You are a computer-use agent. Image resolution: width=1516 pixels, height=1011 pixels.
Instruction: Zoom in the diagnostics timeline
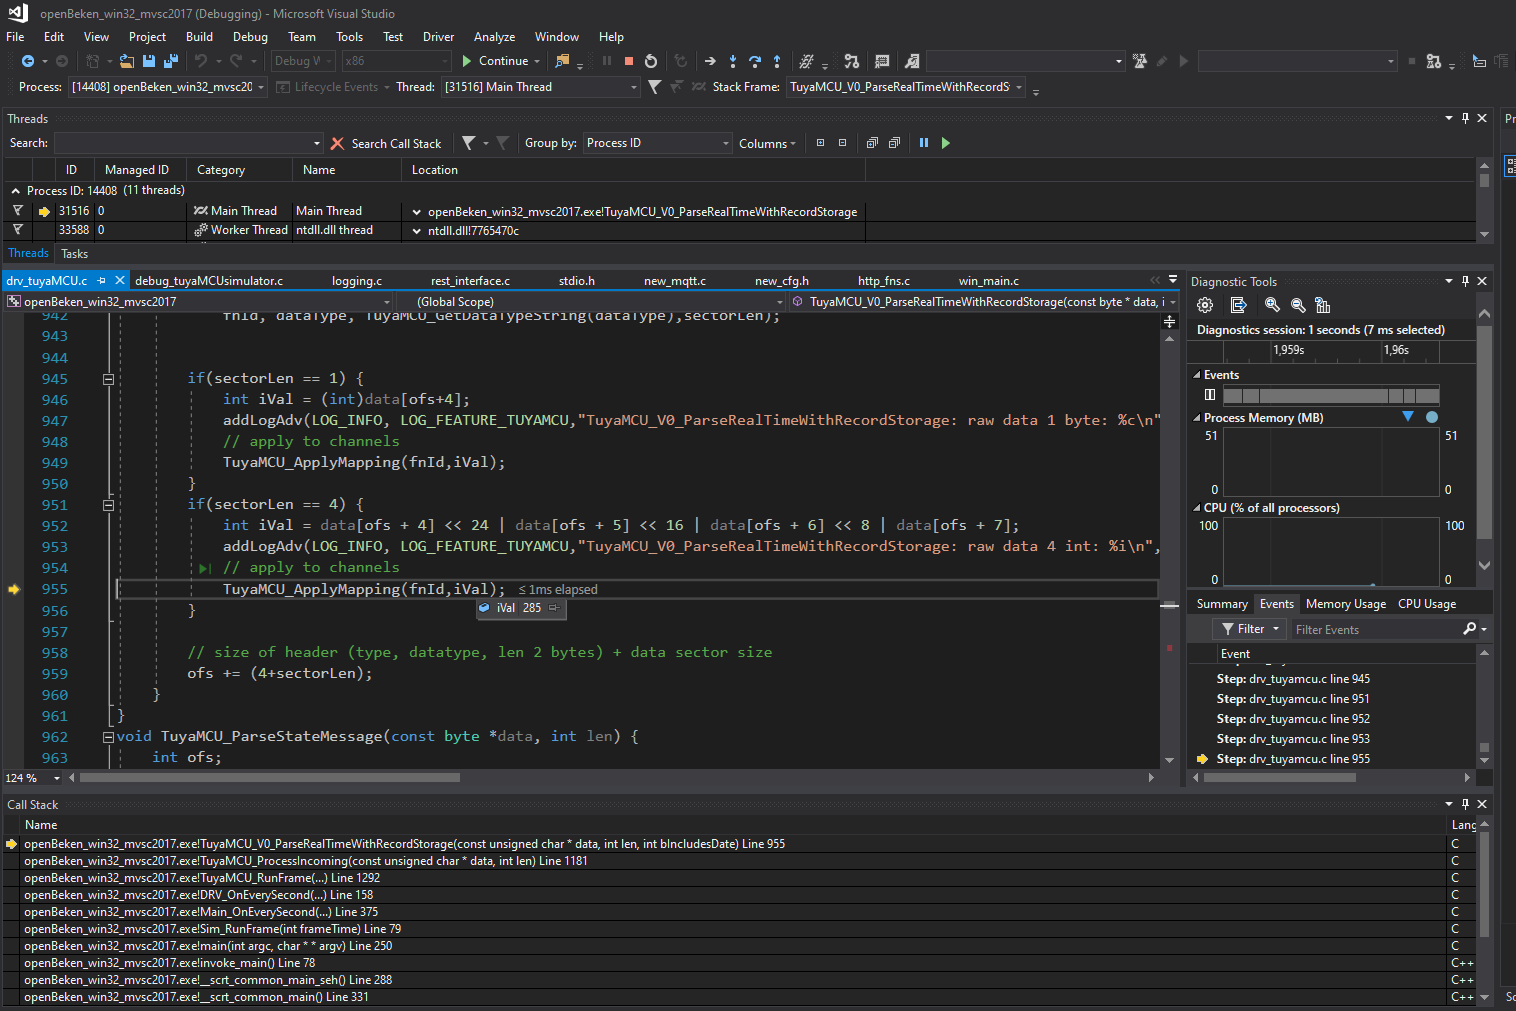1272,305
